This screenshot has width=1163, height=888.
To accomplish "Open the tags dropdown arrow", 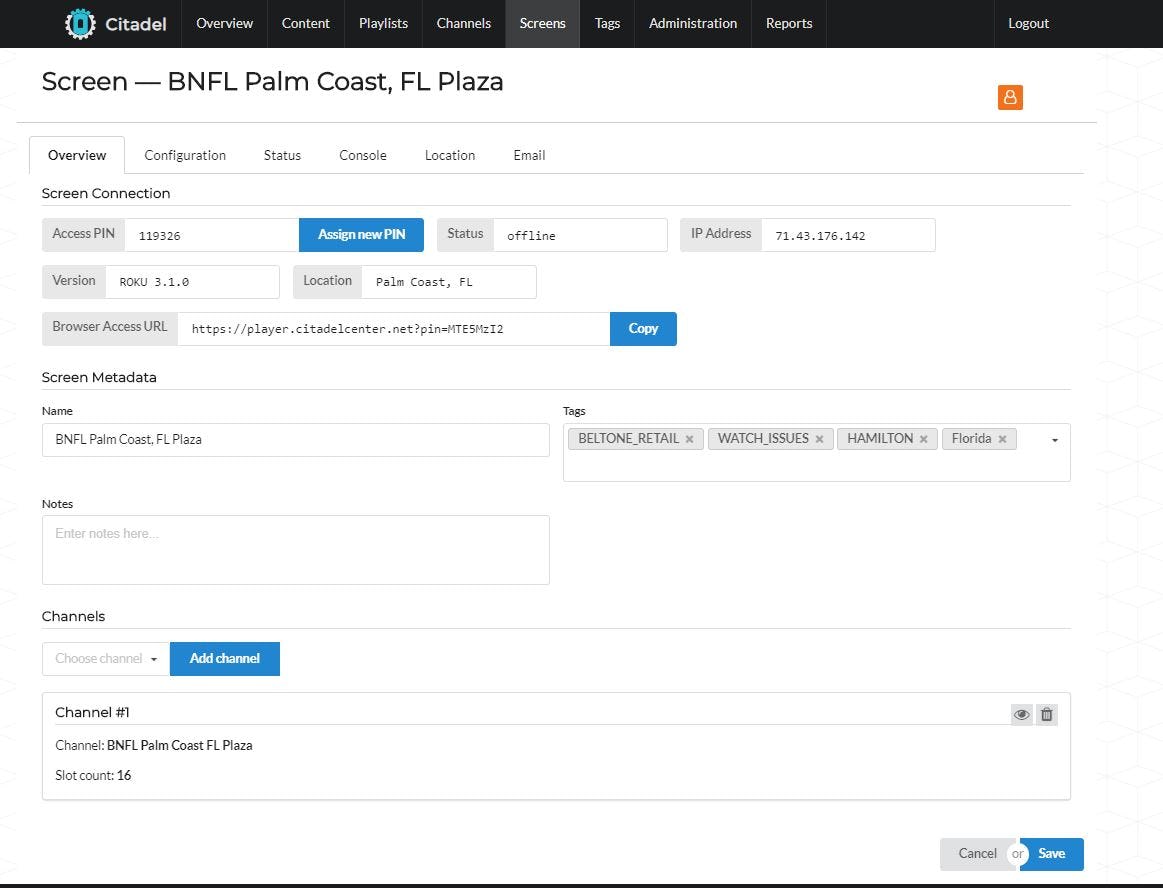I will tap(1054, 440).
